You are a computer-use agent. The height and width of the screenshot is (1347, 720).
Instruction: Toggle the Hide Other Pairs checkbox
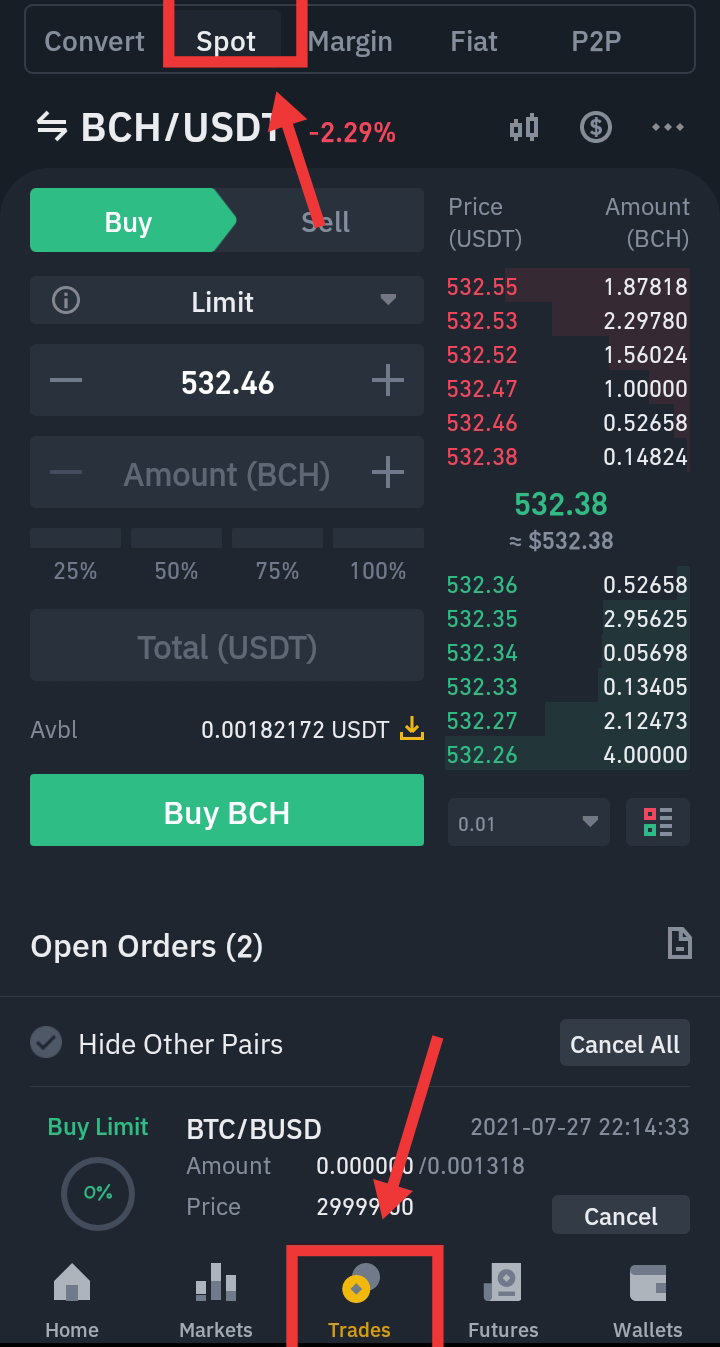46,1044
